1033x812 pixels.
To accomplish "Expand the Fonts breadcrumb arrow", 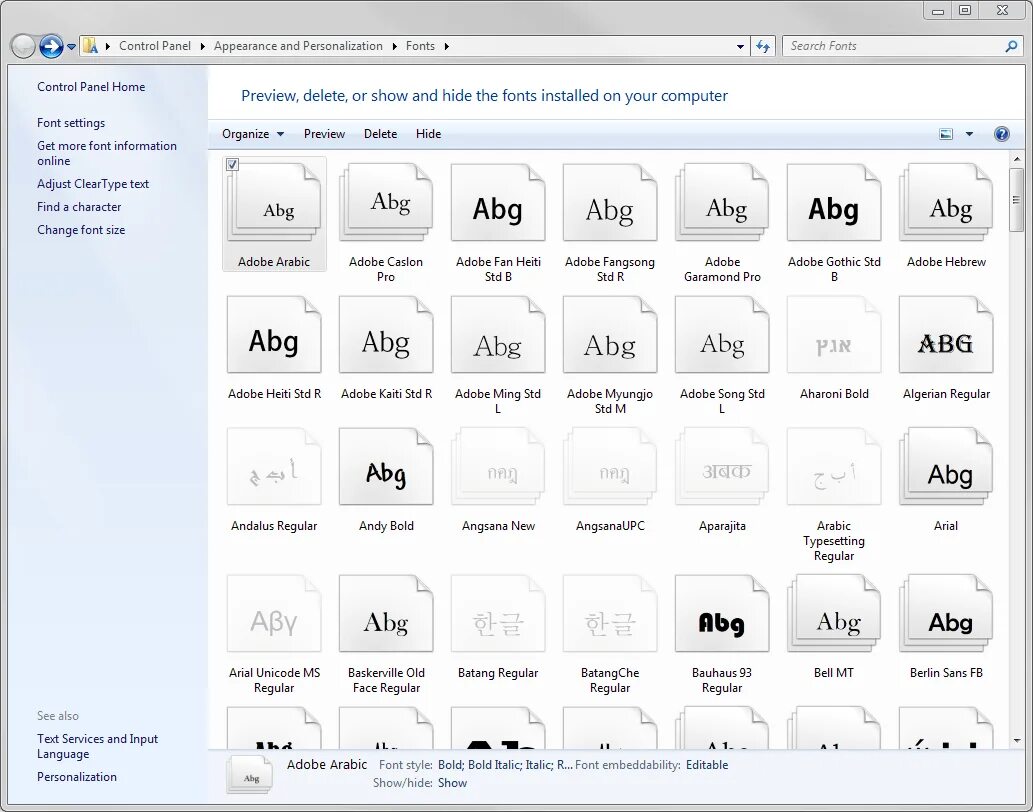I will [x=447, y=46].
